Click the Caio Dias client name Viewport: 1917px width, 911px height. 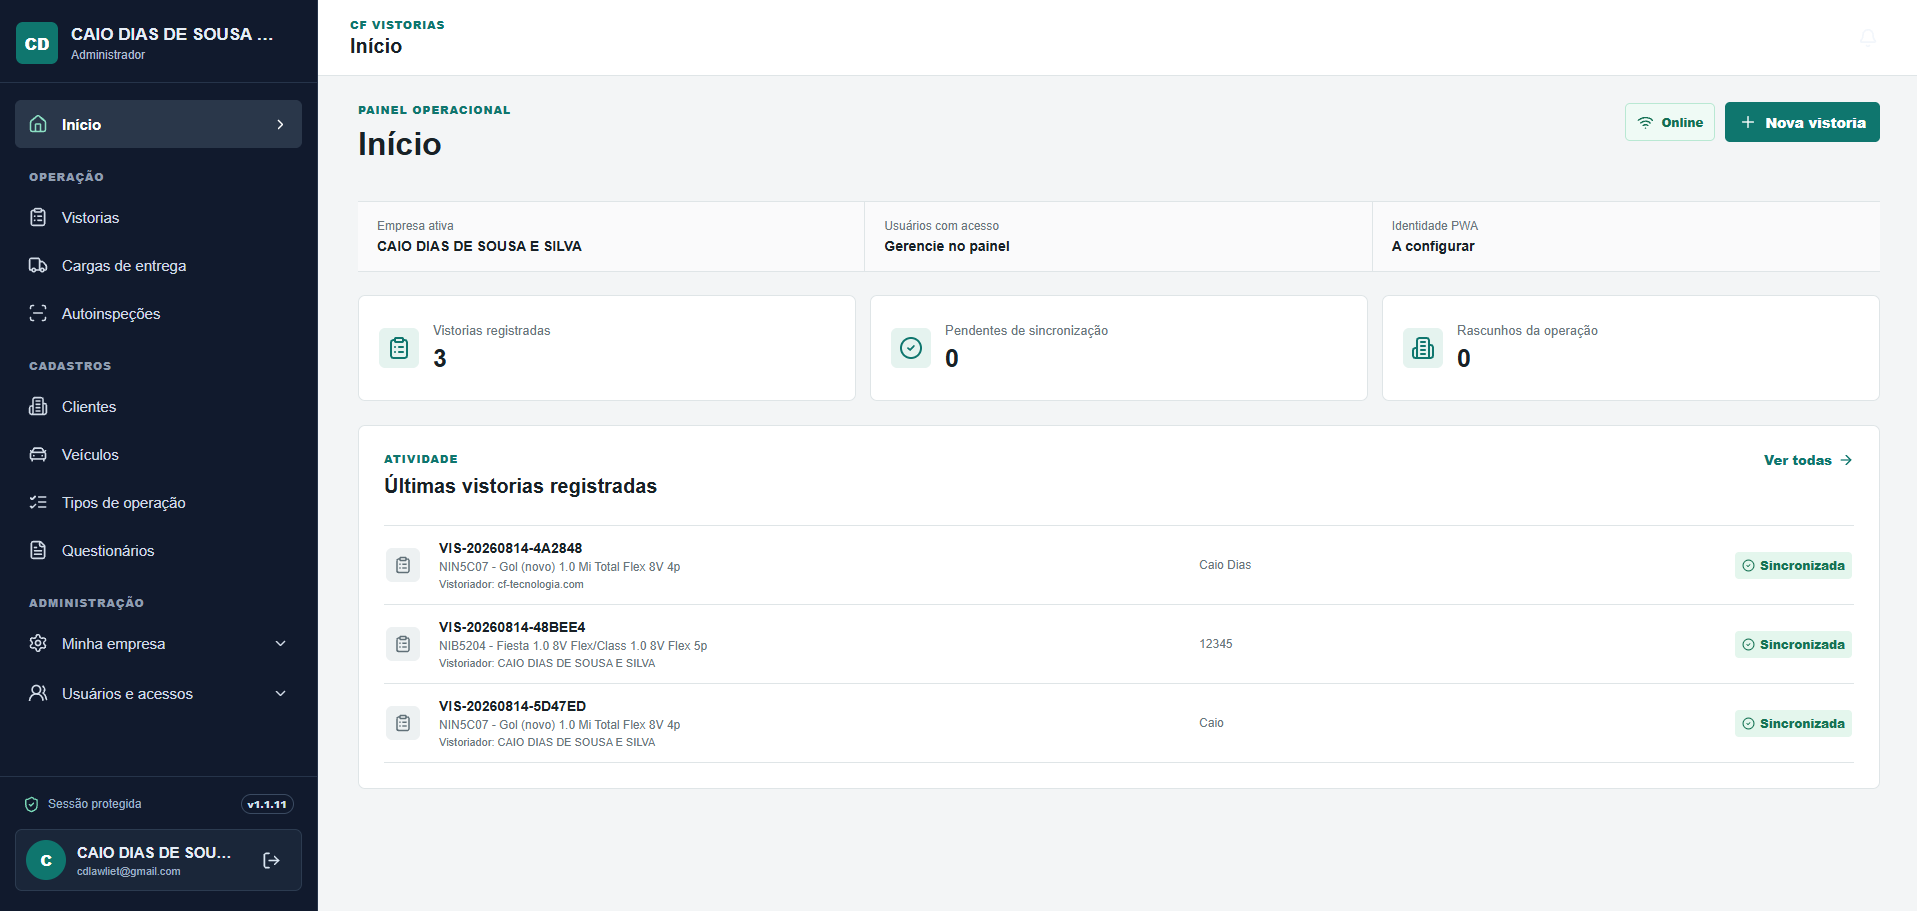coord(1225,565)
